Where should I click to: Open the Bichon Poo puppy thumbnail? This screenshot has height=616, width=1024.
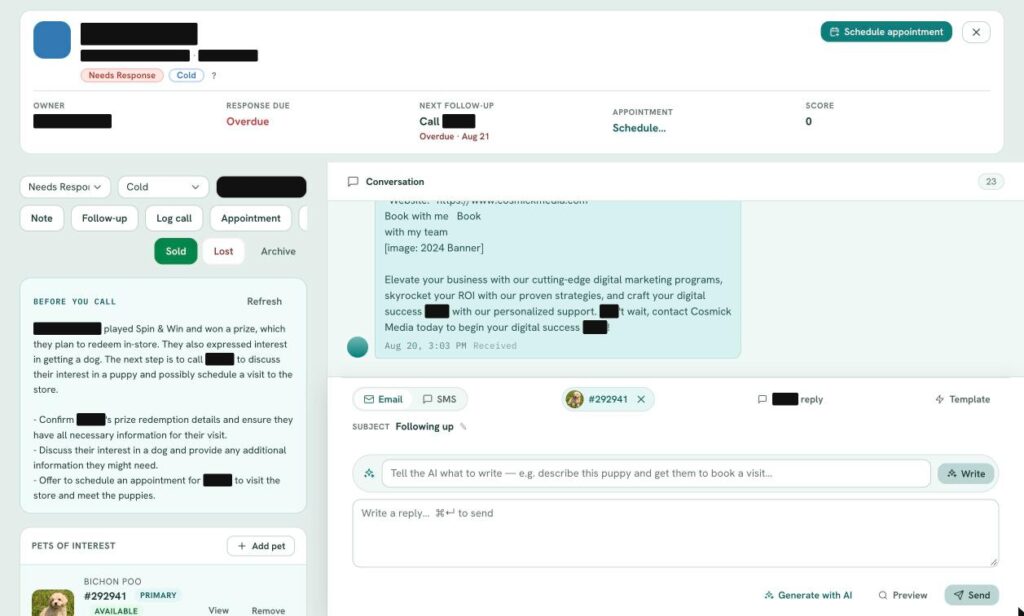53,602
